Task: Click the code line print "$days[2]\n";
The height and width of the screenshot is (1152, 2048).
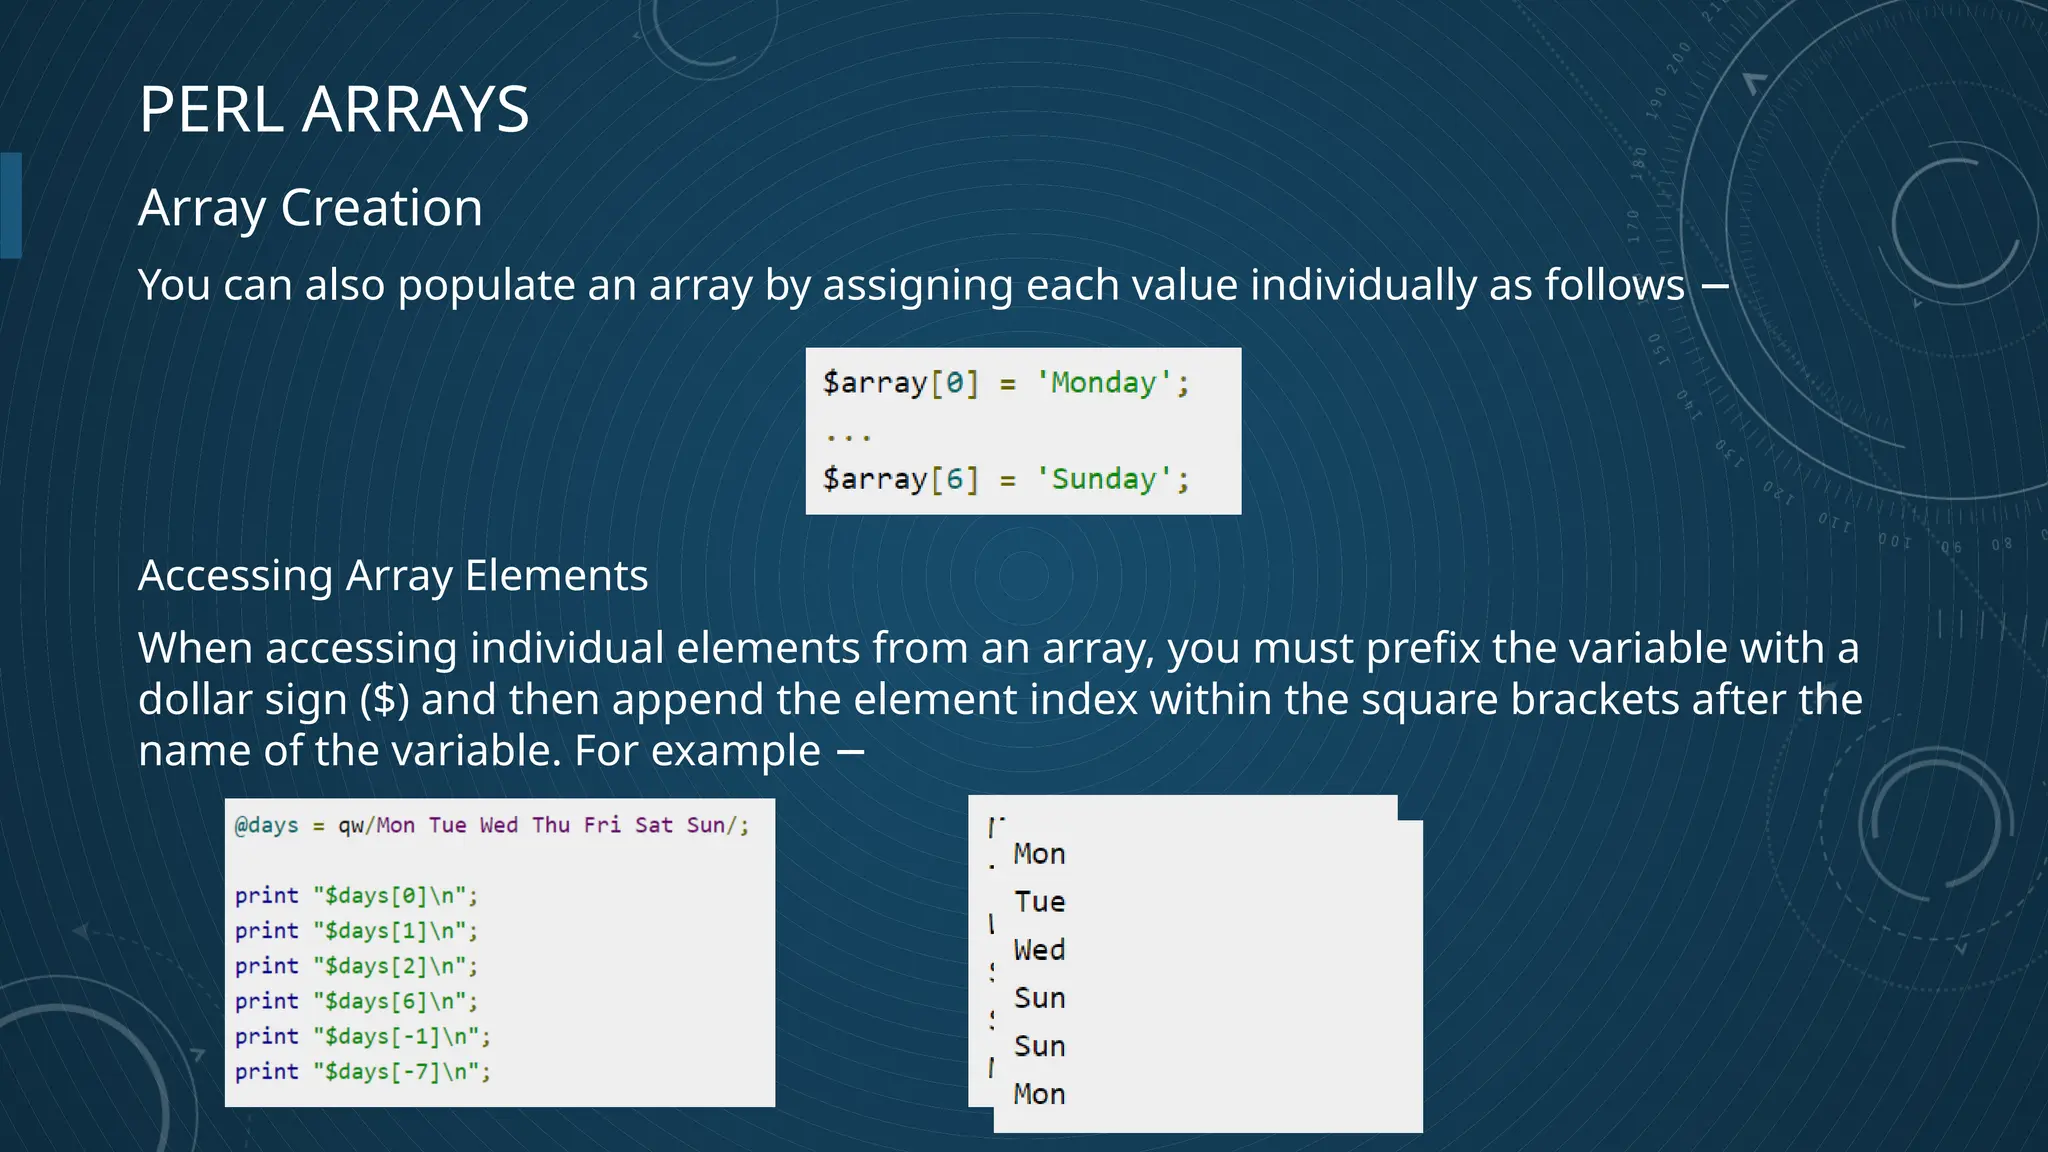Action: 356,966
